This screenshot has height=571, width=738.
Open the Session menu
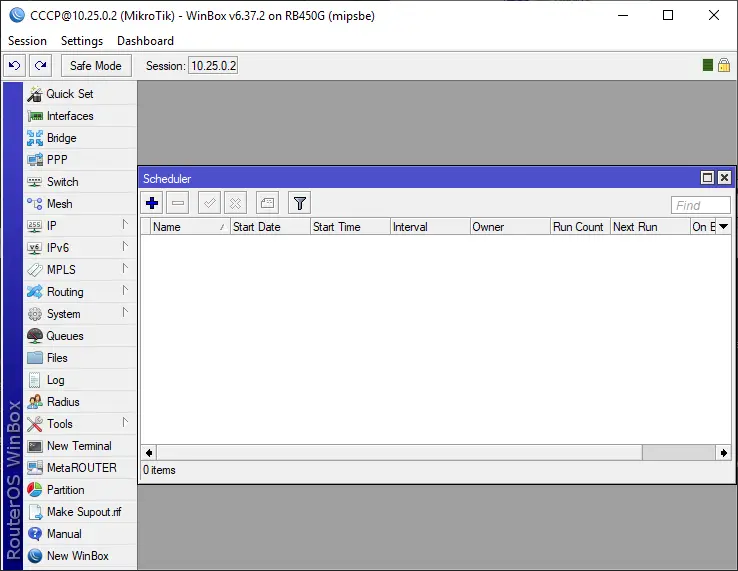click(x=27, y=41)
